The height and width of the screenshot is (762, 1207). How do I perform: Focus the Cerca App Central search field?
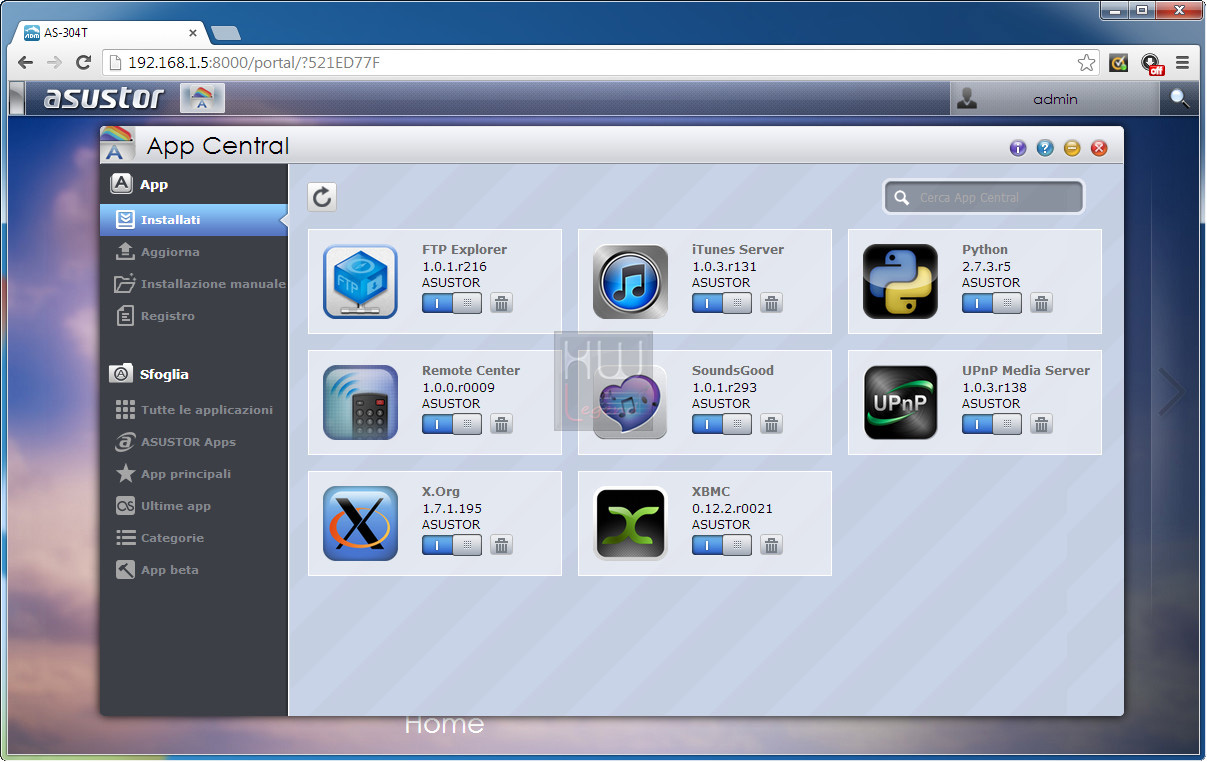click(984, 197)
